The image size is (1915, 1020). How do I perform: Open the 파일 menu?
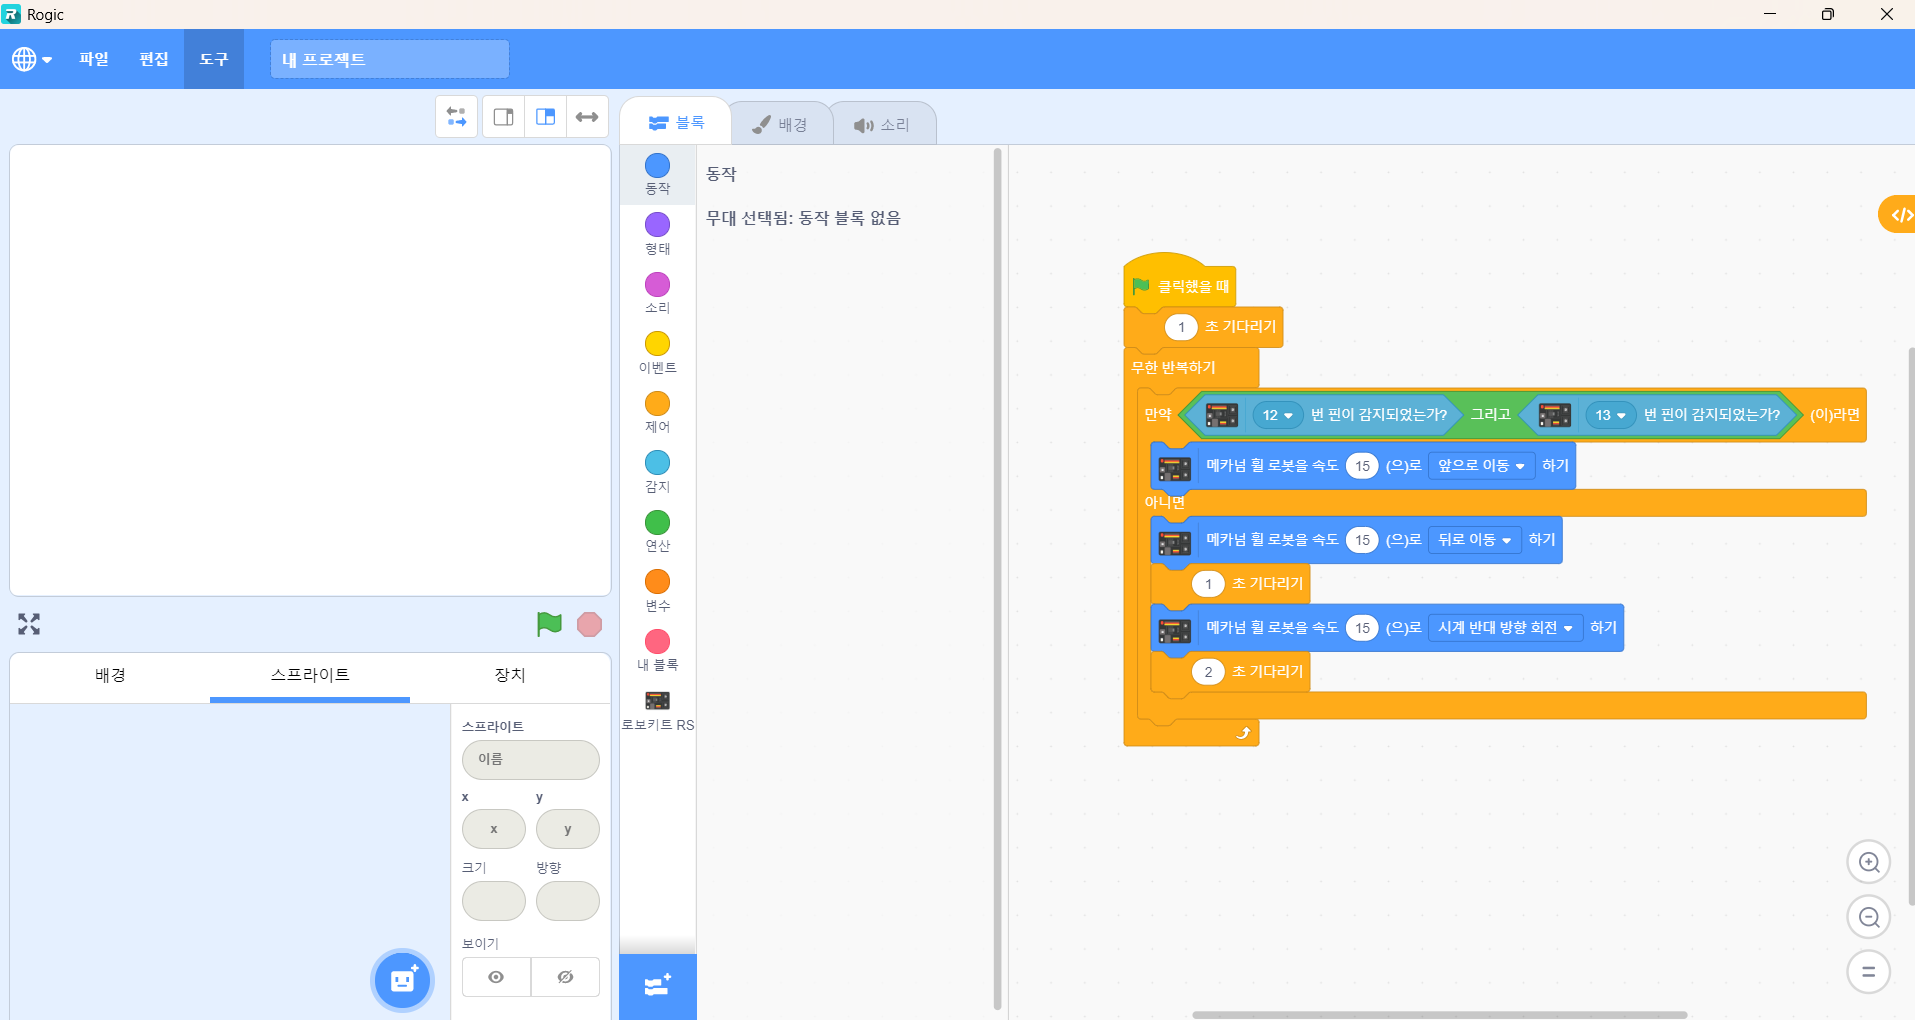click(94, 59)
